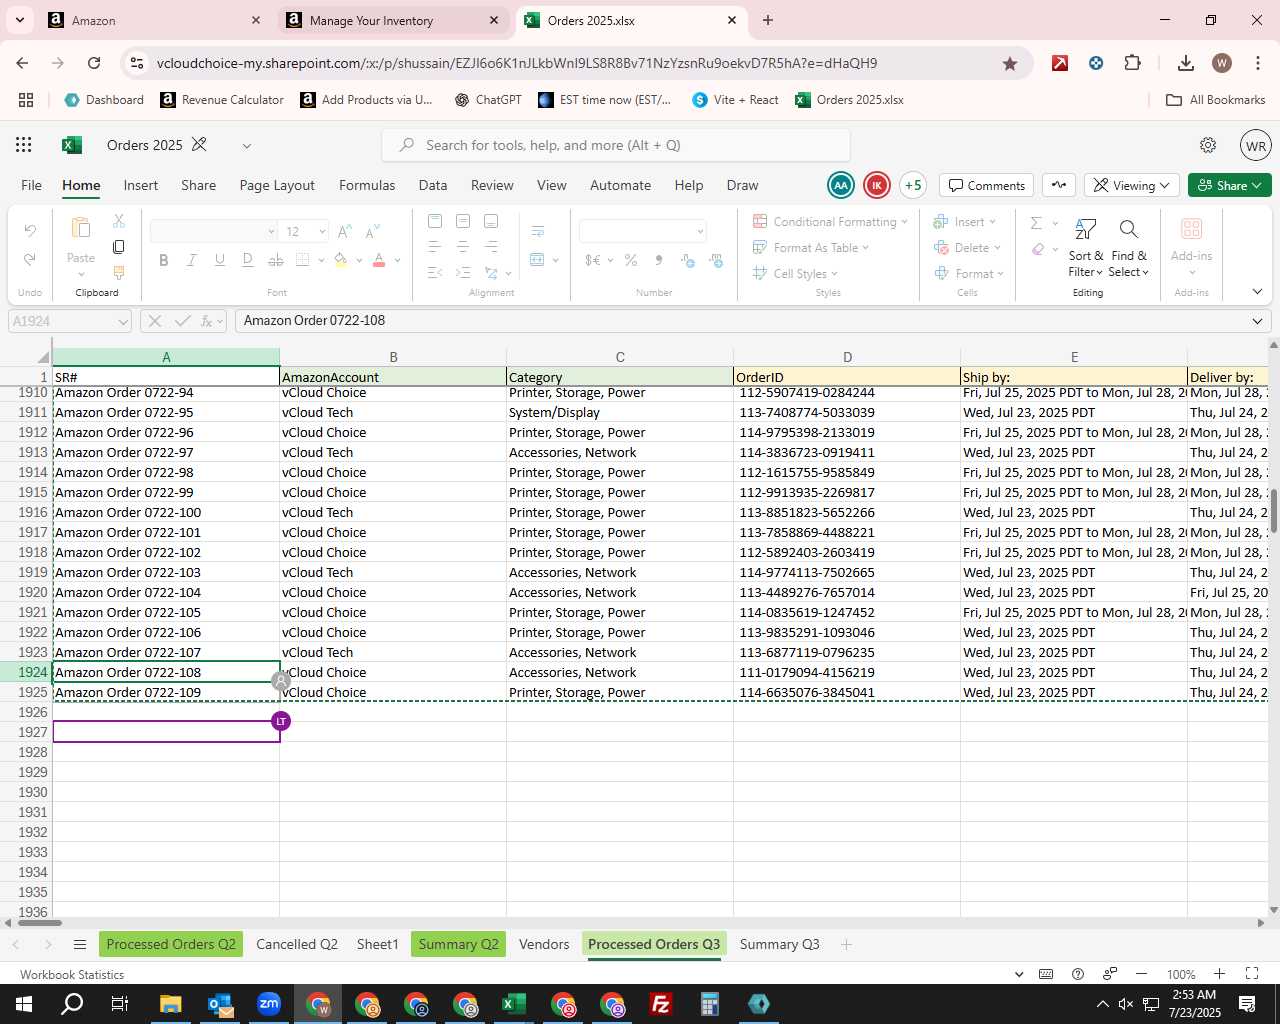Click the Percent Style icon
Viewport: 1280px width, 1024px height.
click(x=631, y=260)
